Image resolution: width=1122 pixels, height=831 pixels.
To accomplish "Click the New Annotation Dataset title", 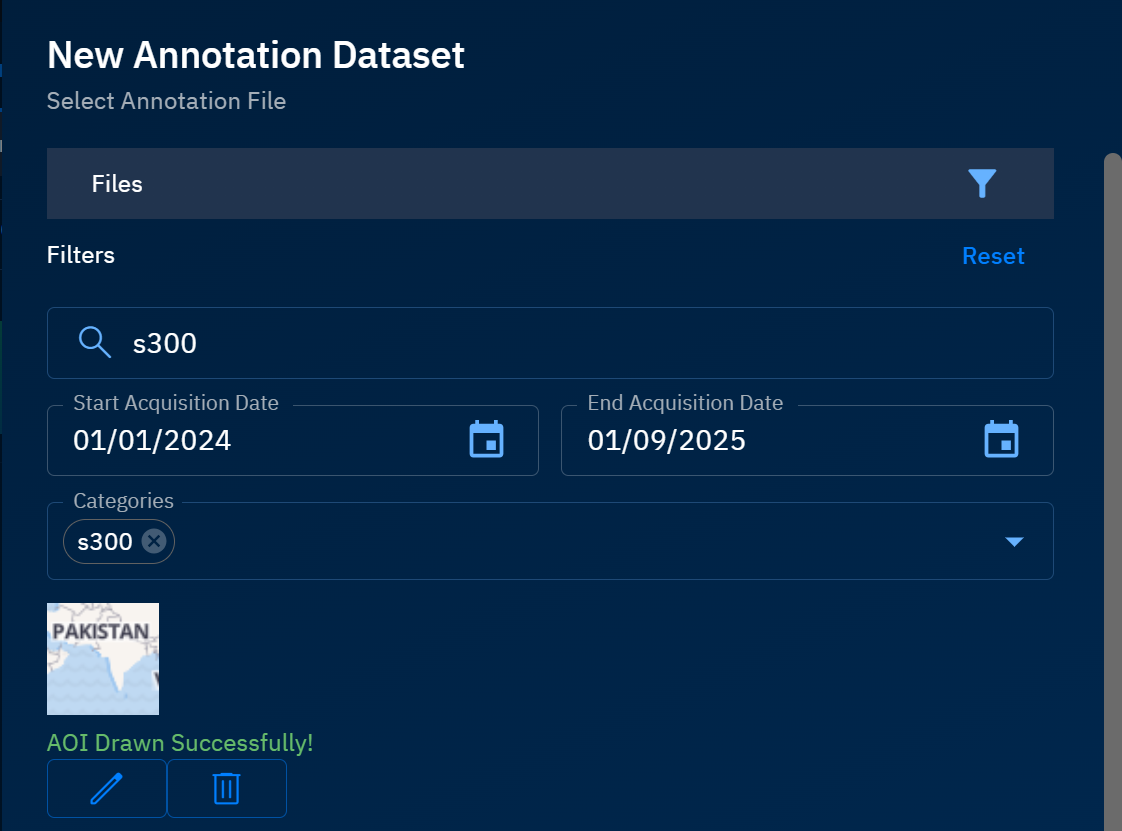I will click(256, 55).
